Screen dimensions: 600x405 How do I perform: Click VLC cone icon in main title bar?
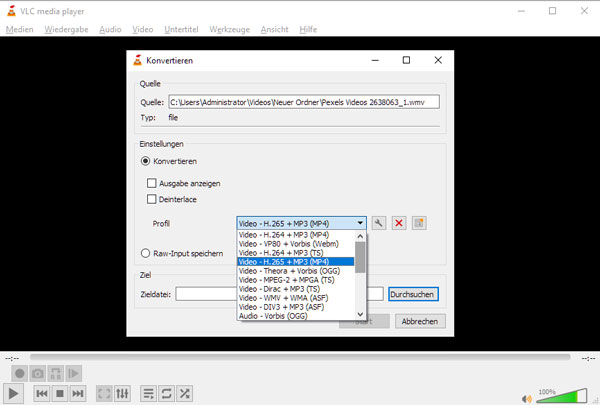coord(11,11)
